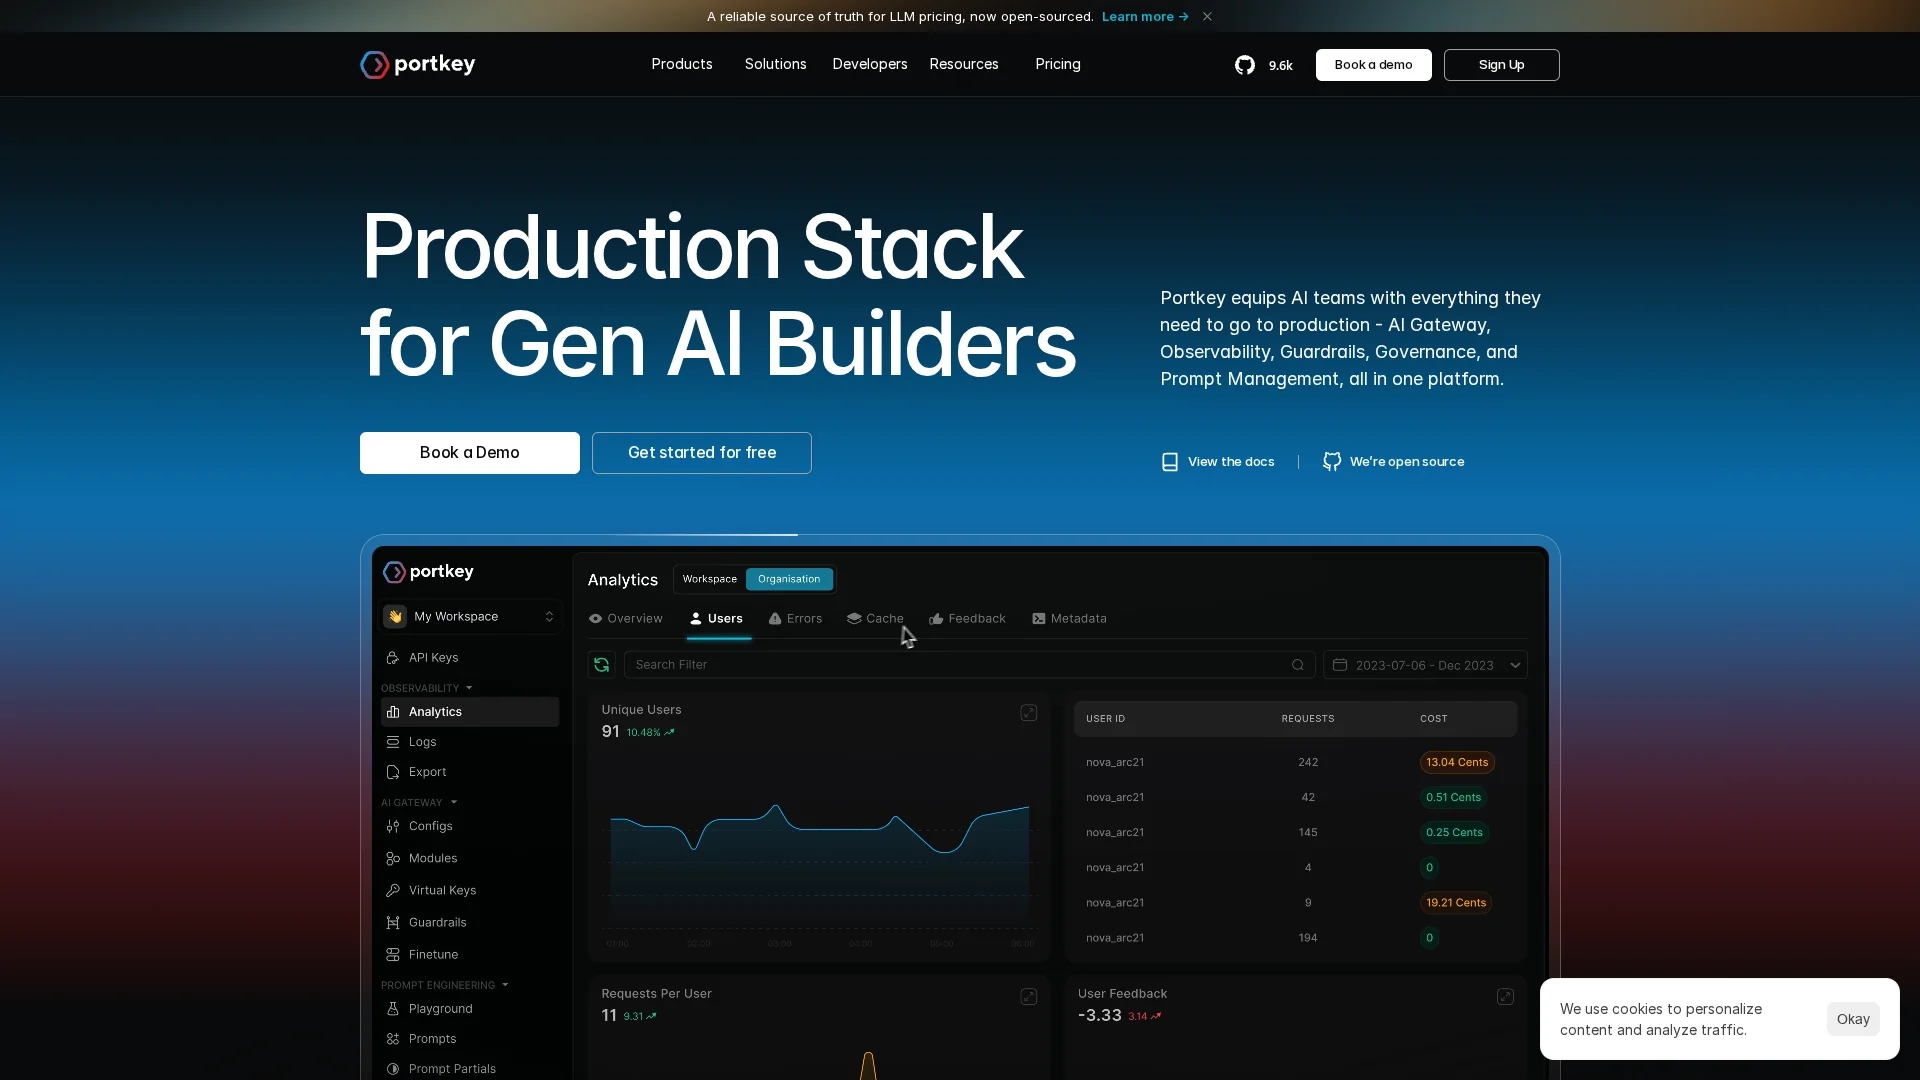
Task: Click the Configs sidebar icon
Action: pos(393,826)
